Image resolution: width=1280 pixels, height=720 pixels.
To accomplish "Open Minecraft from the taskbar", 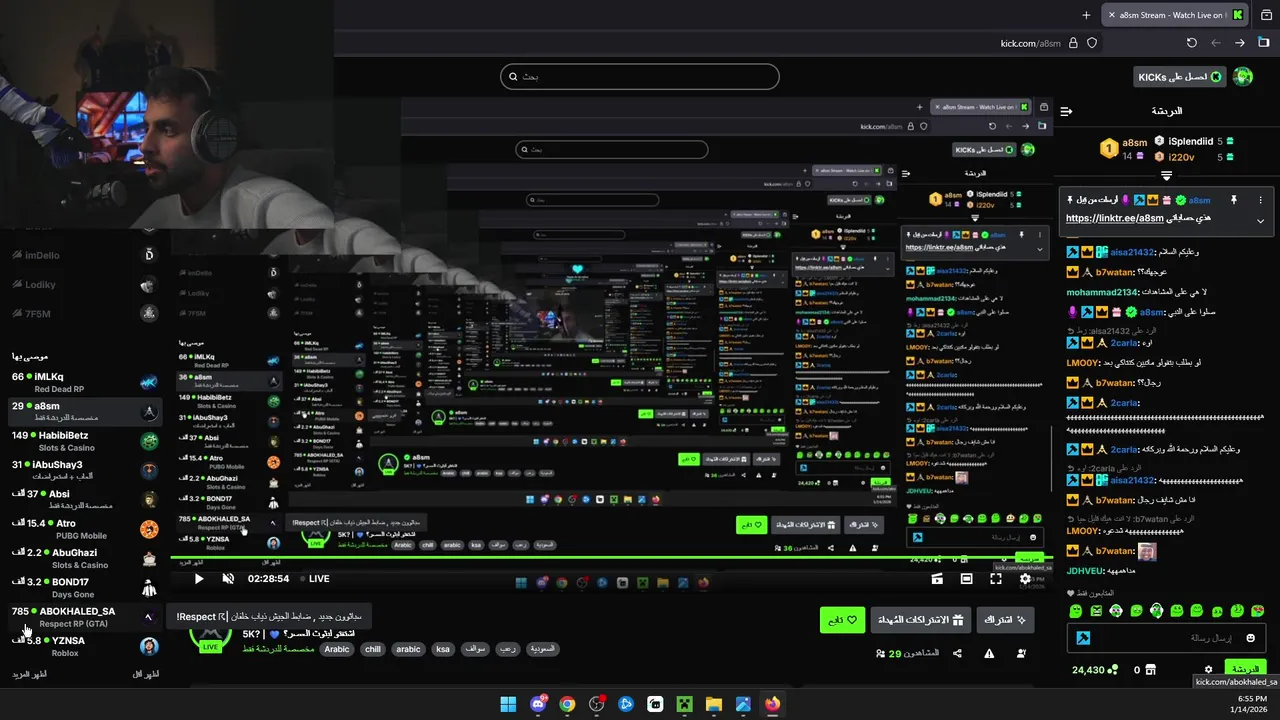I will (x=684, y=704).
